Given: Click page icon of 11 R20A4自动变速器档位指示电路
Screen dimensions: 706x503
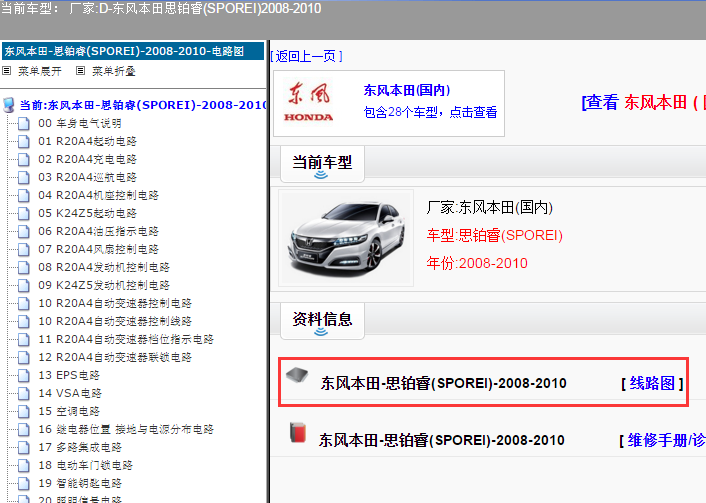Looking at the screenshot, I should point(24,340).
